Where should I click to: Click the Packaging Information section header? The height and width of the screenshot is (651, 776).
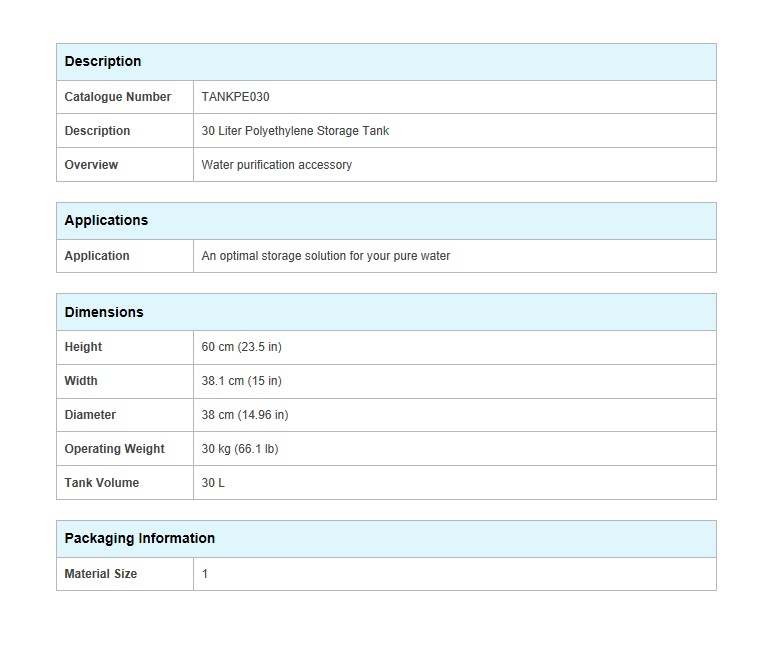[x=140, y=539]
